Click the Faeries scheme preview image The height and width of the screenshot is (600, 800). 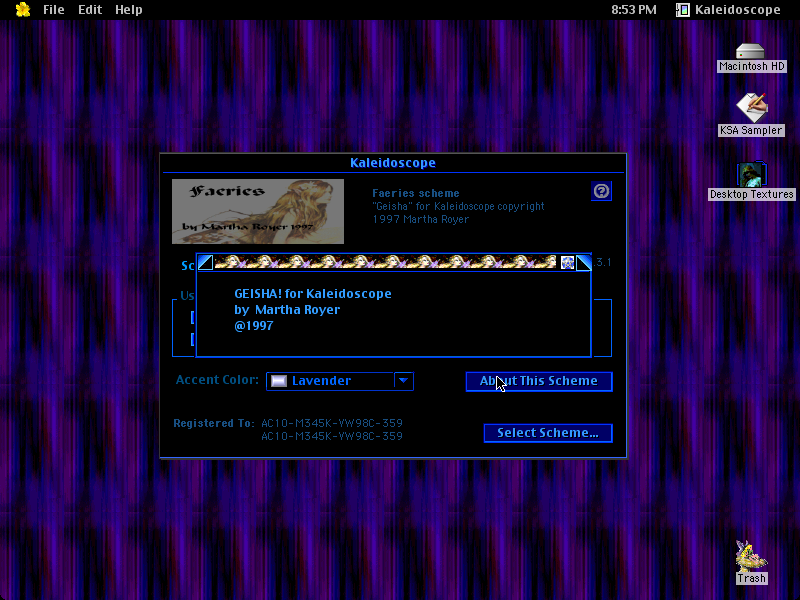pos(258,211)
